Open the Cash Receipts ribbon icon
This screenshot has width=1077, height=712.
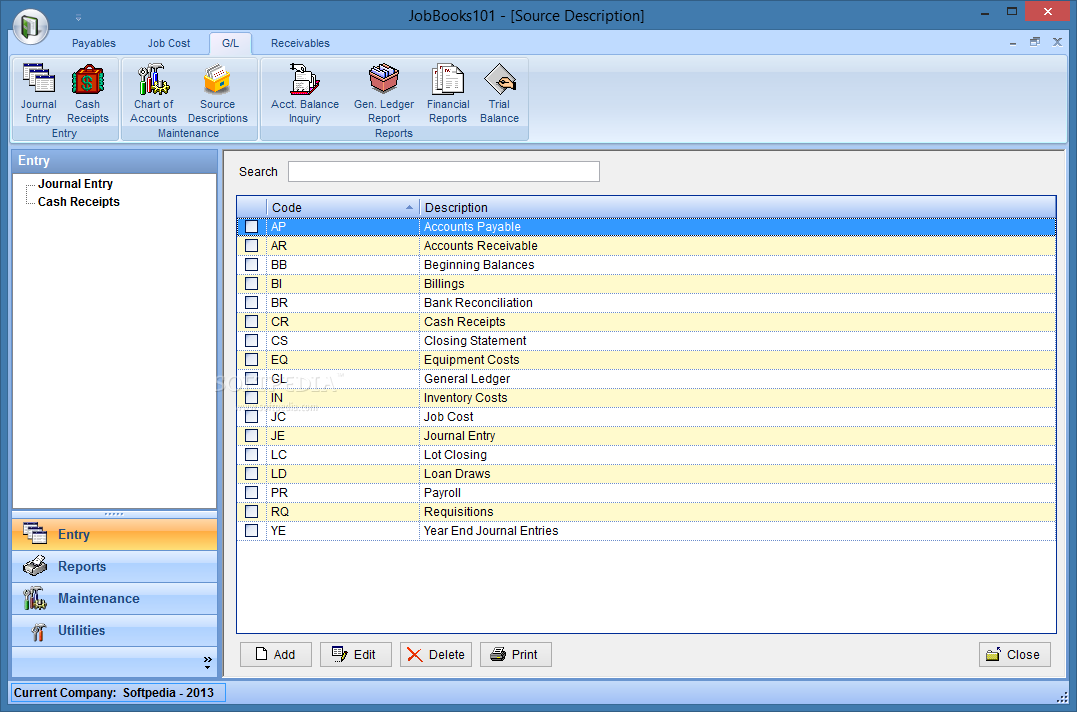[87, 93]
